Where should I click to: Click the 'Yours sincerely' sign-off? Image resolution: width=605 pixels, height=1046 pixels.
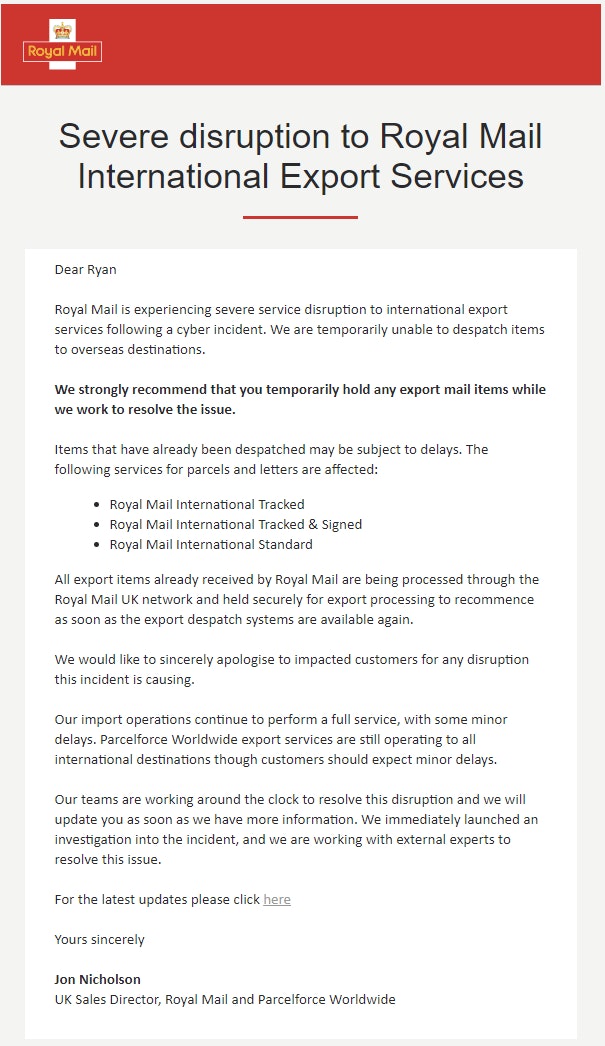pos(99,939)
